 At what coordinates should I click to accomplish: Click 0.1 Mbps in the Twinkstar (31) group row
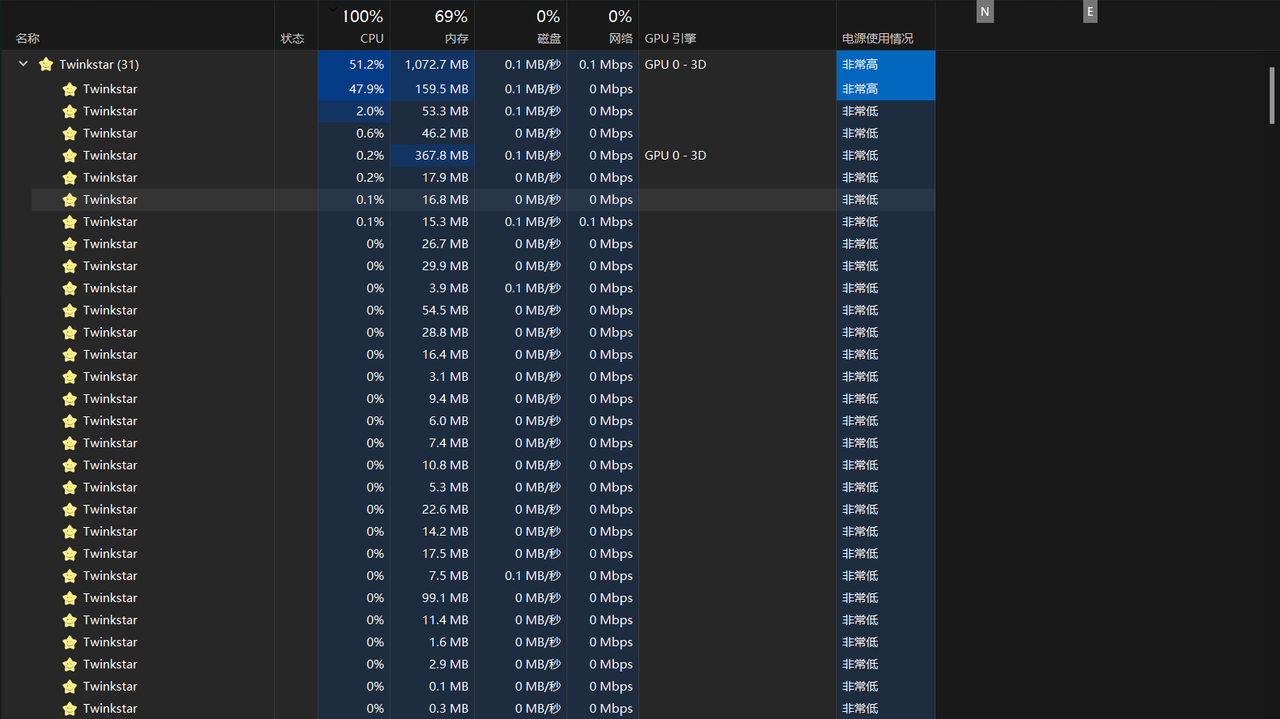pos(606,64)
